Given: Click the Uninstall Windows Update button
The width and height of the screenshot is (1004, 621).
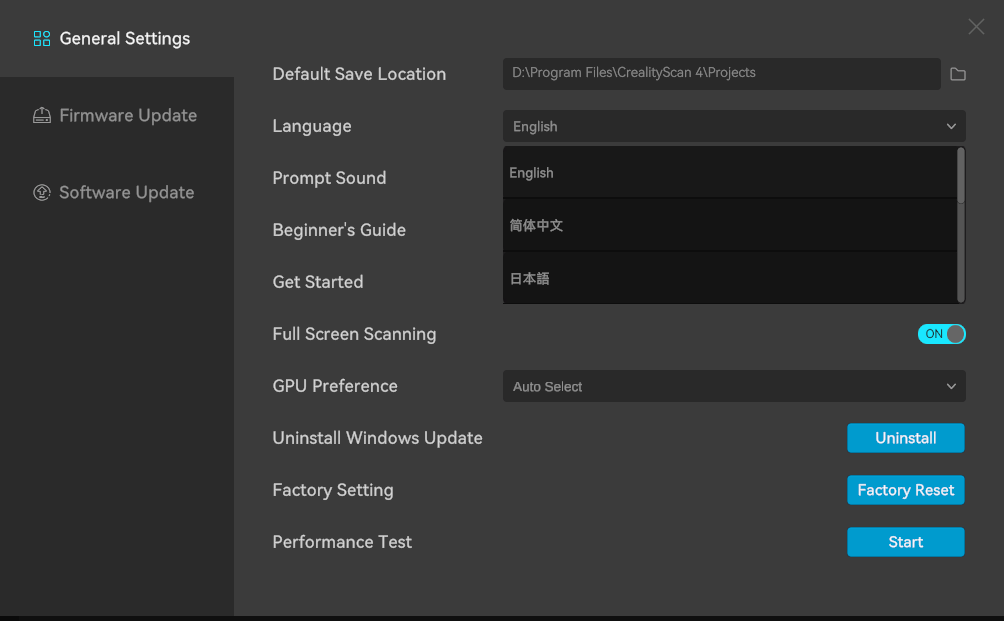Looking at the screenshot, I should pyautogui.click(x=905, y=438).
